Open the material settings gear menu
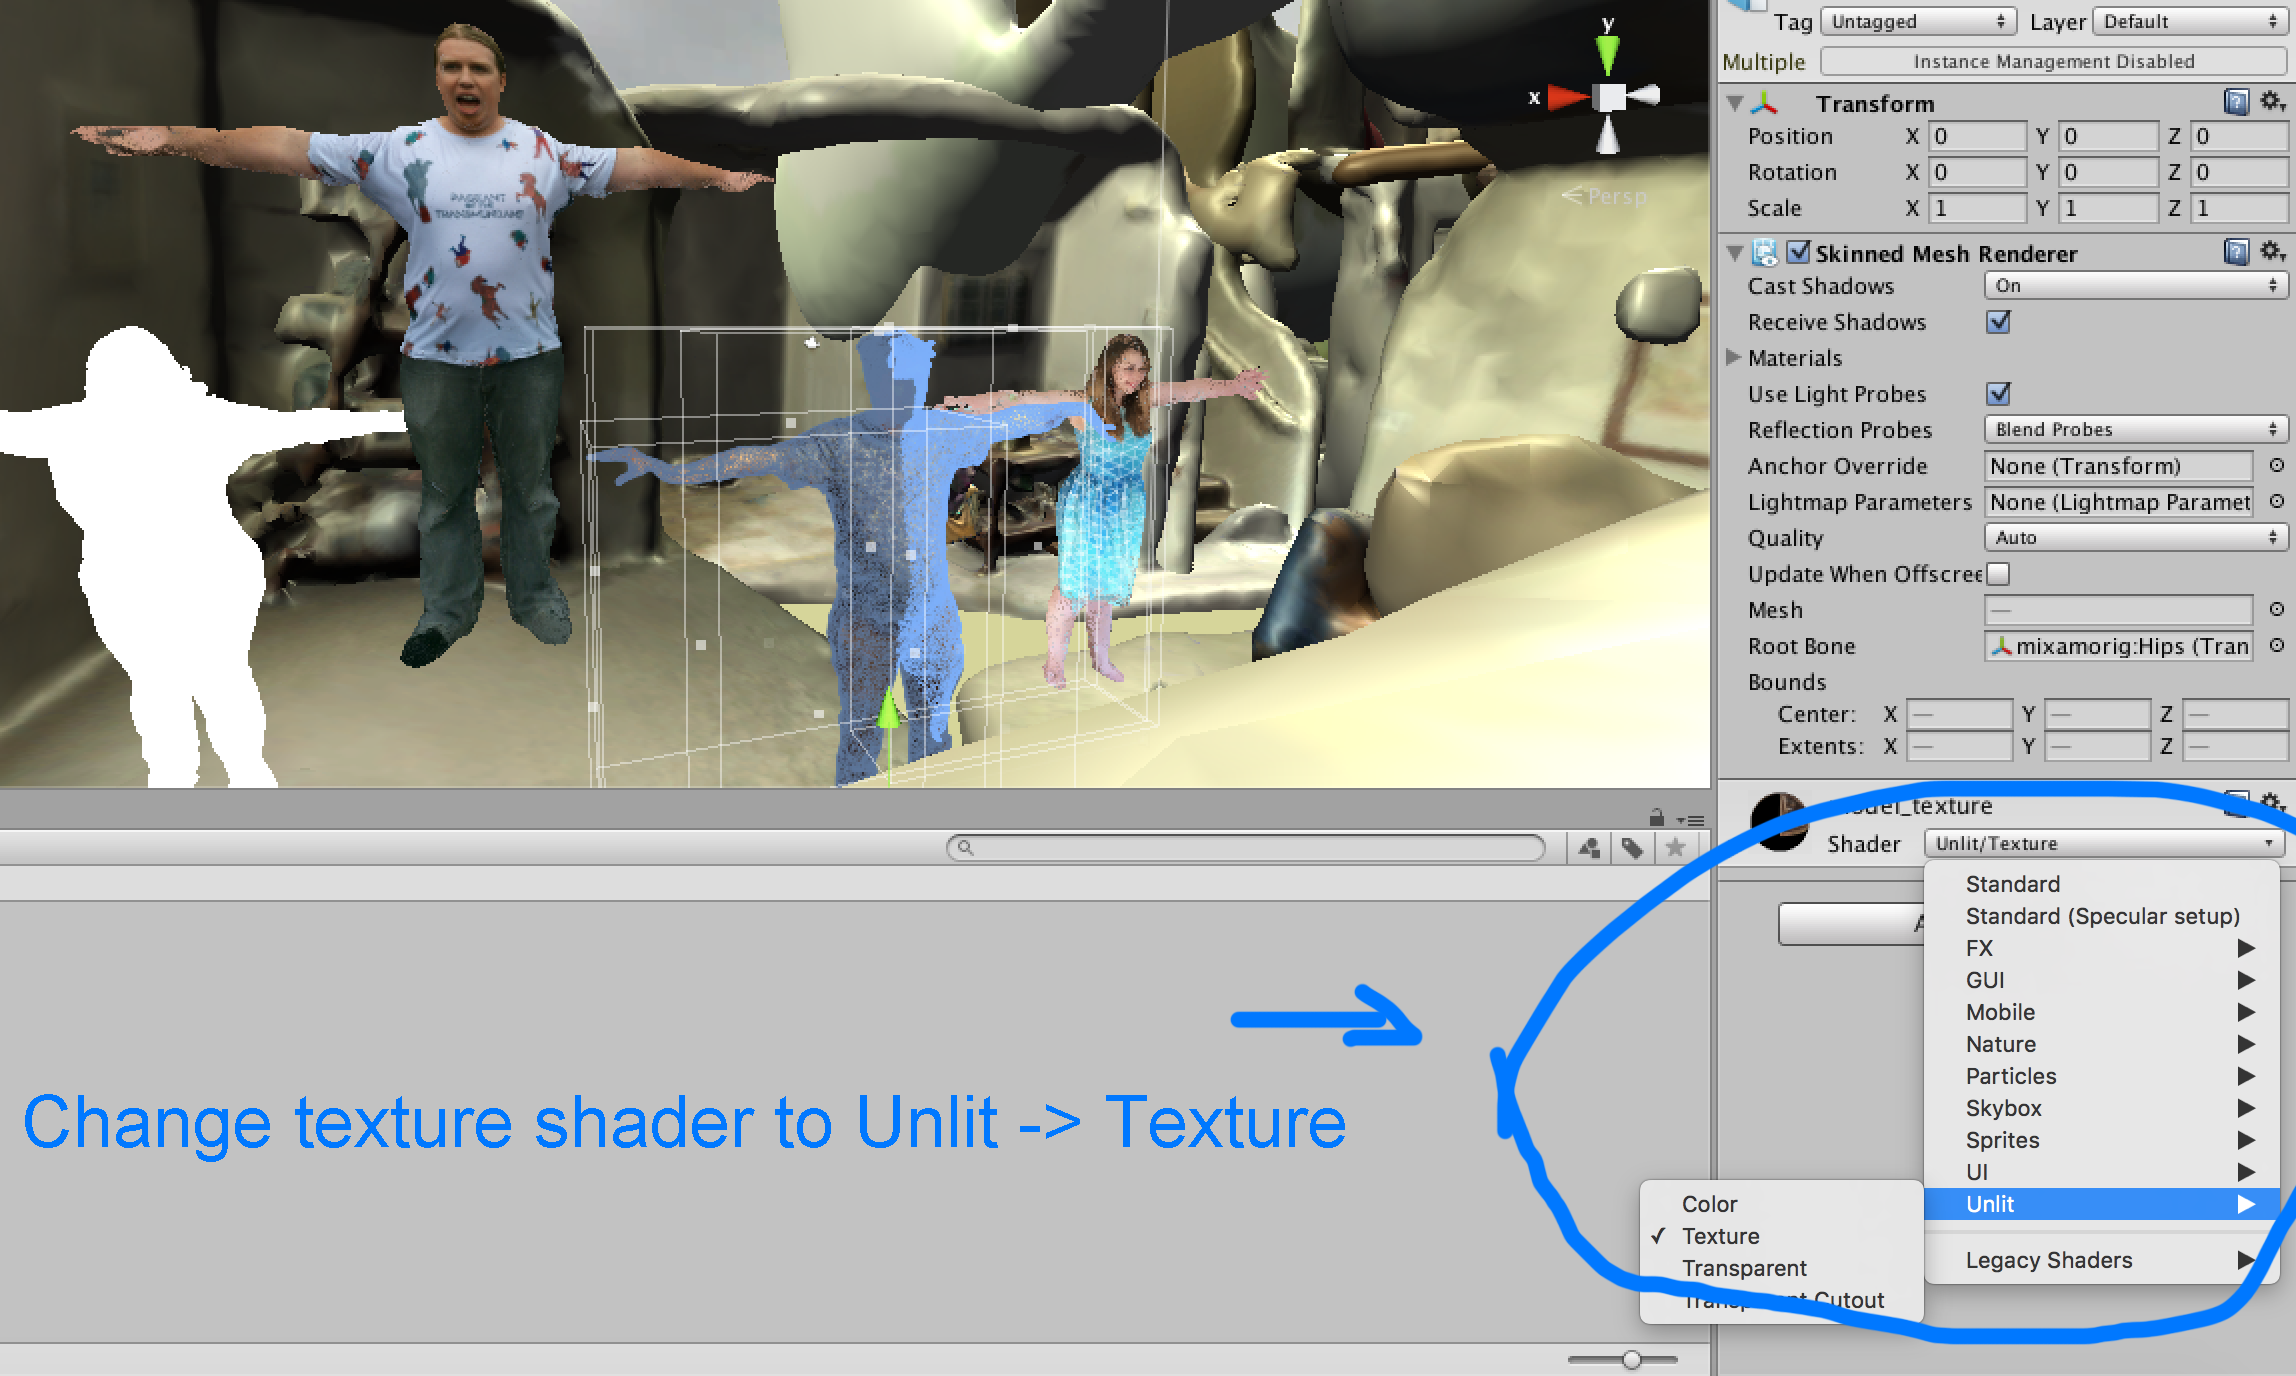This screenshot has height=1376, width=2296. tap(2272, 802)
